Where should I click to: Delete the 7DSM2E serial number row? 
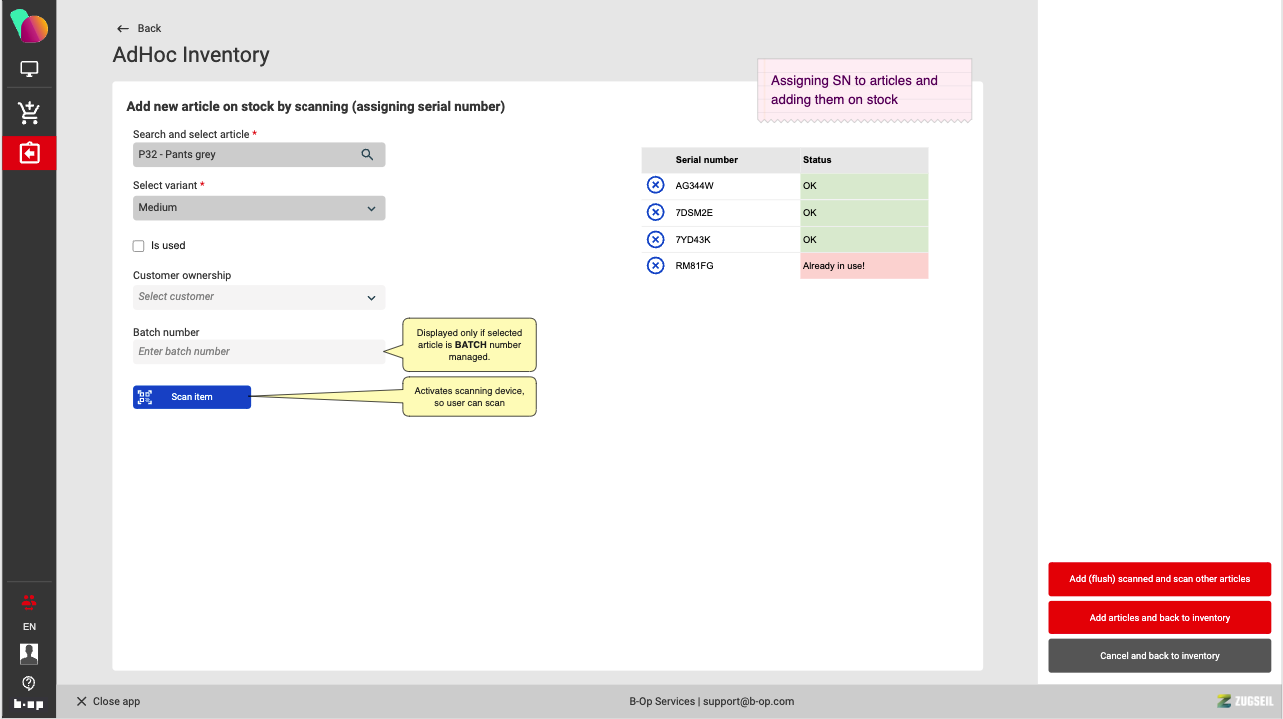coord(655,212)
